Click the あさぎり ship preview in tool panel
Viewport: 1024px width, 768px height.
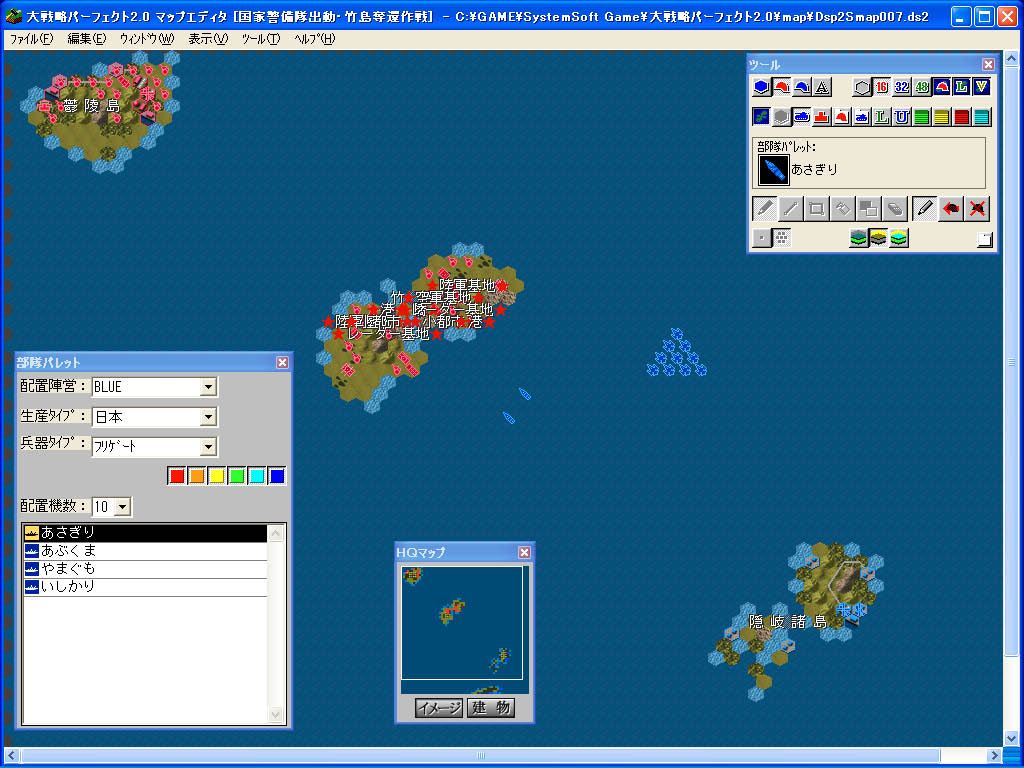pos(774,170)
